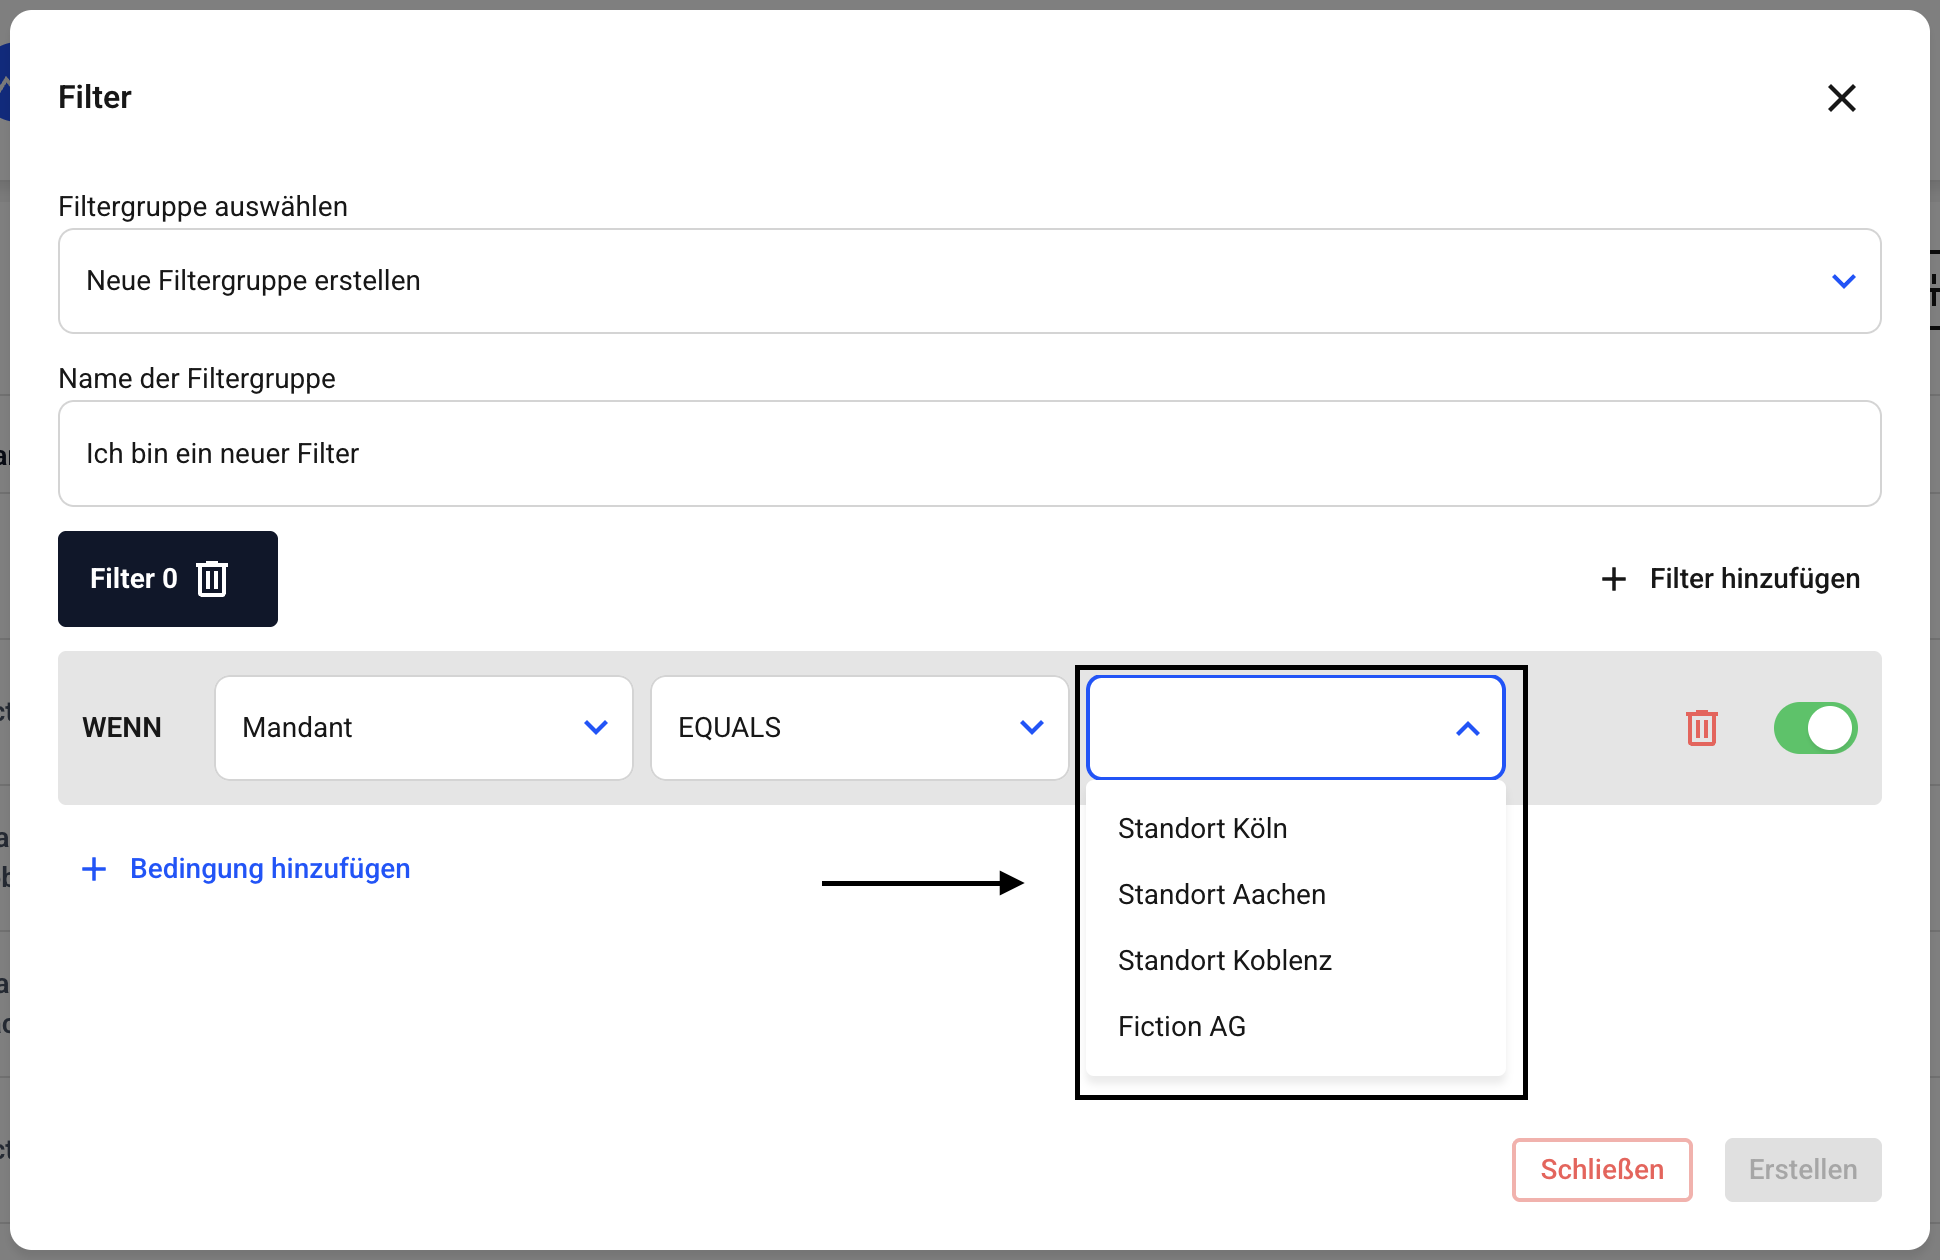Click chevron in Filtergruppe auswählen field

(1843, 281)
